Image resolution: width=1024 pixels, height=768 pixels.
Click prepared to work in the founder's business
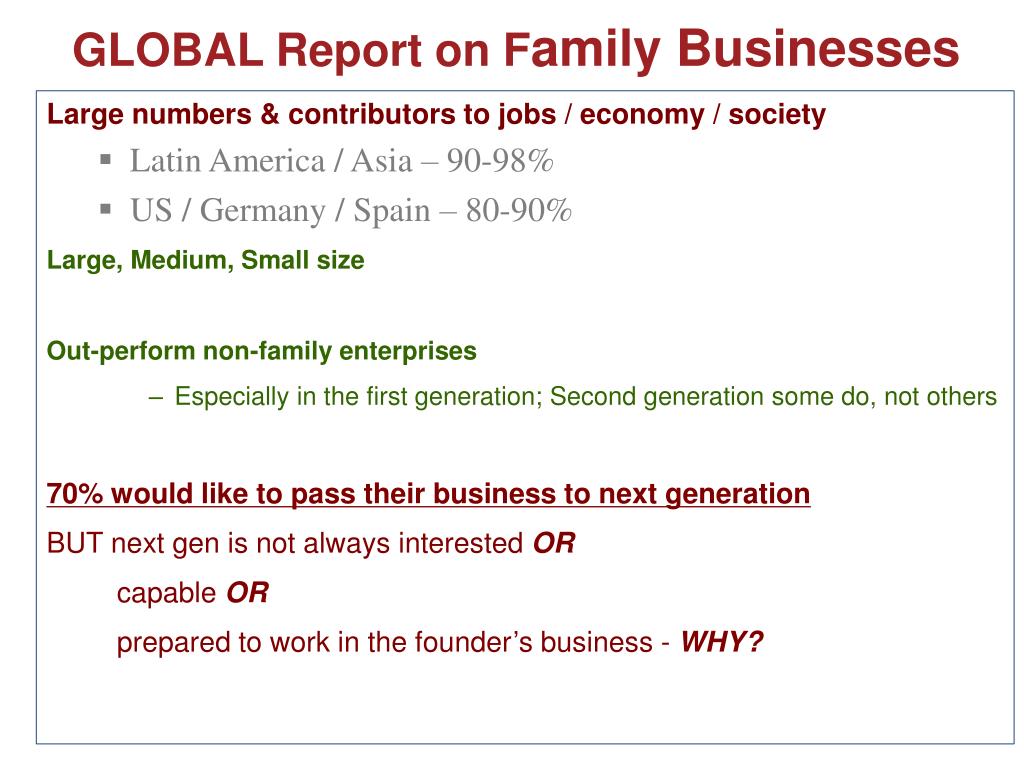point(385,643)
